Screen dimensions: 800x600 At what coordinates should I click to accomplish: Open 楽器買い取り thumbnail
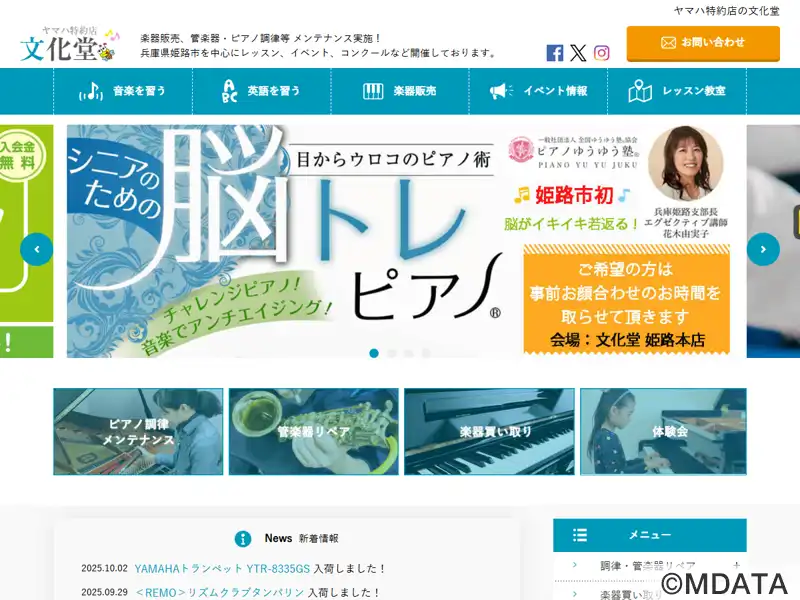point(489,432)
